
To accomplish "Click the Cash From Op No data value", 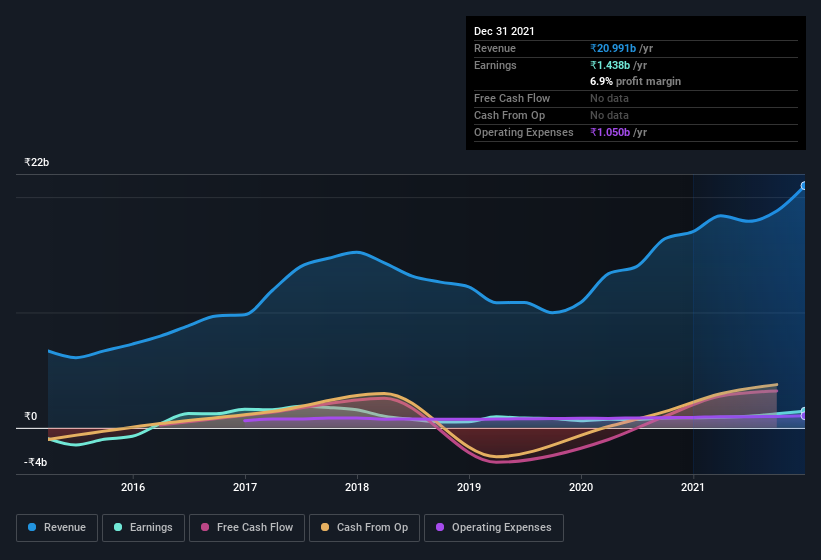I will [x=609, y=115].
